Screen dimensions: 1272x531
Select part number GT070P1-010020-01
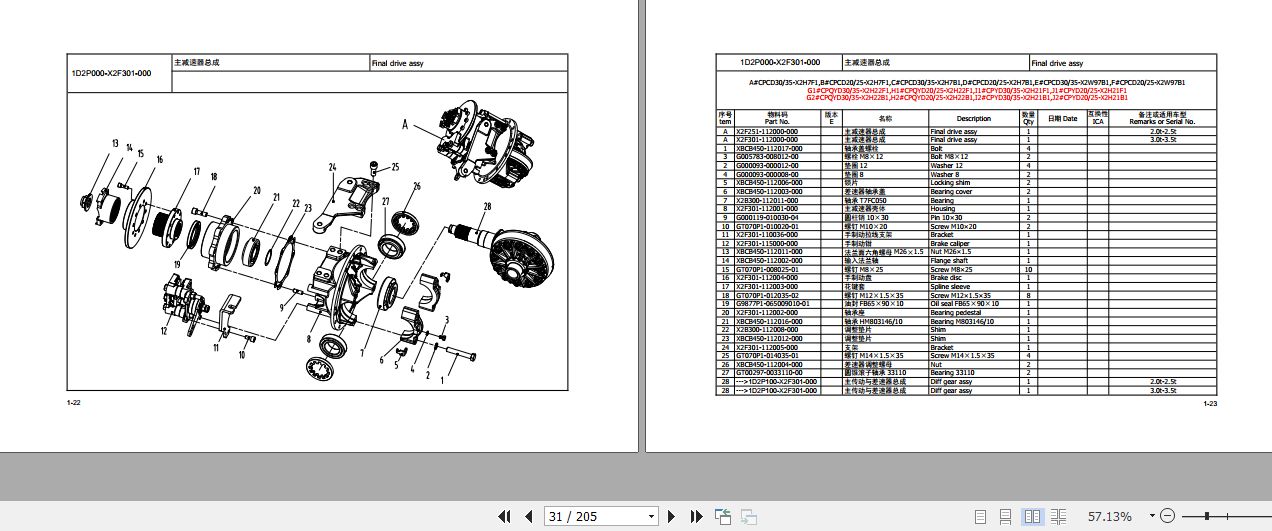tap(766, 226)
